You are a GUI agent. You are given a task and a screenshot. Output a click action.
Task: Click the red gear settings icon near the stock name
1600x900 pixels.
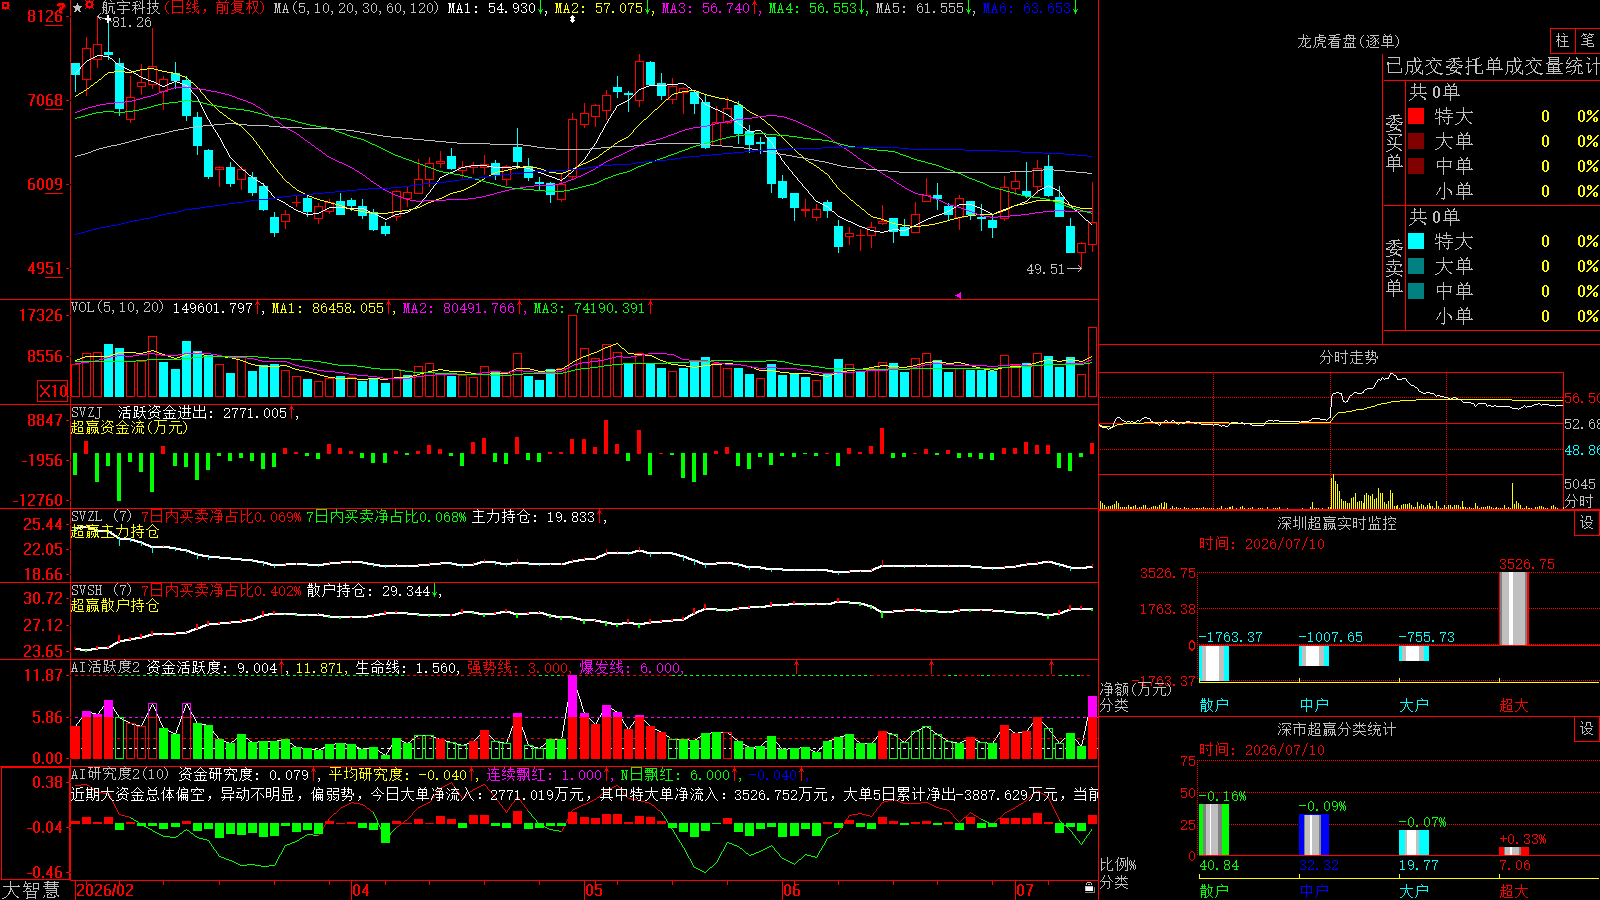pos(89,4)
